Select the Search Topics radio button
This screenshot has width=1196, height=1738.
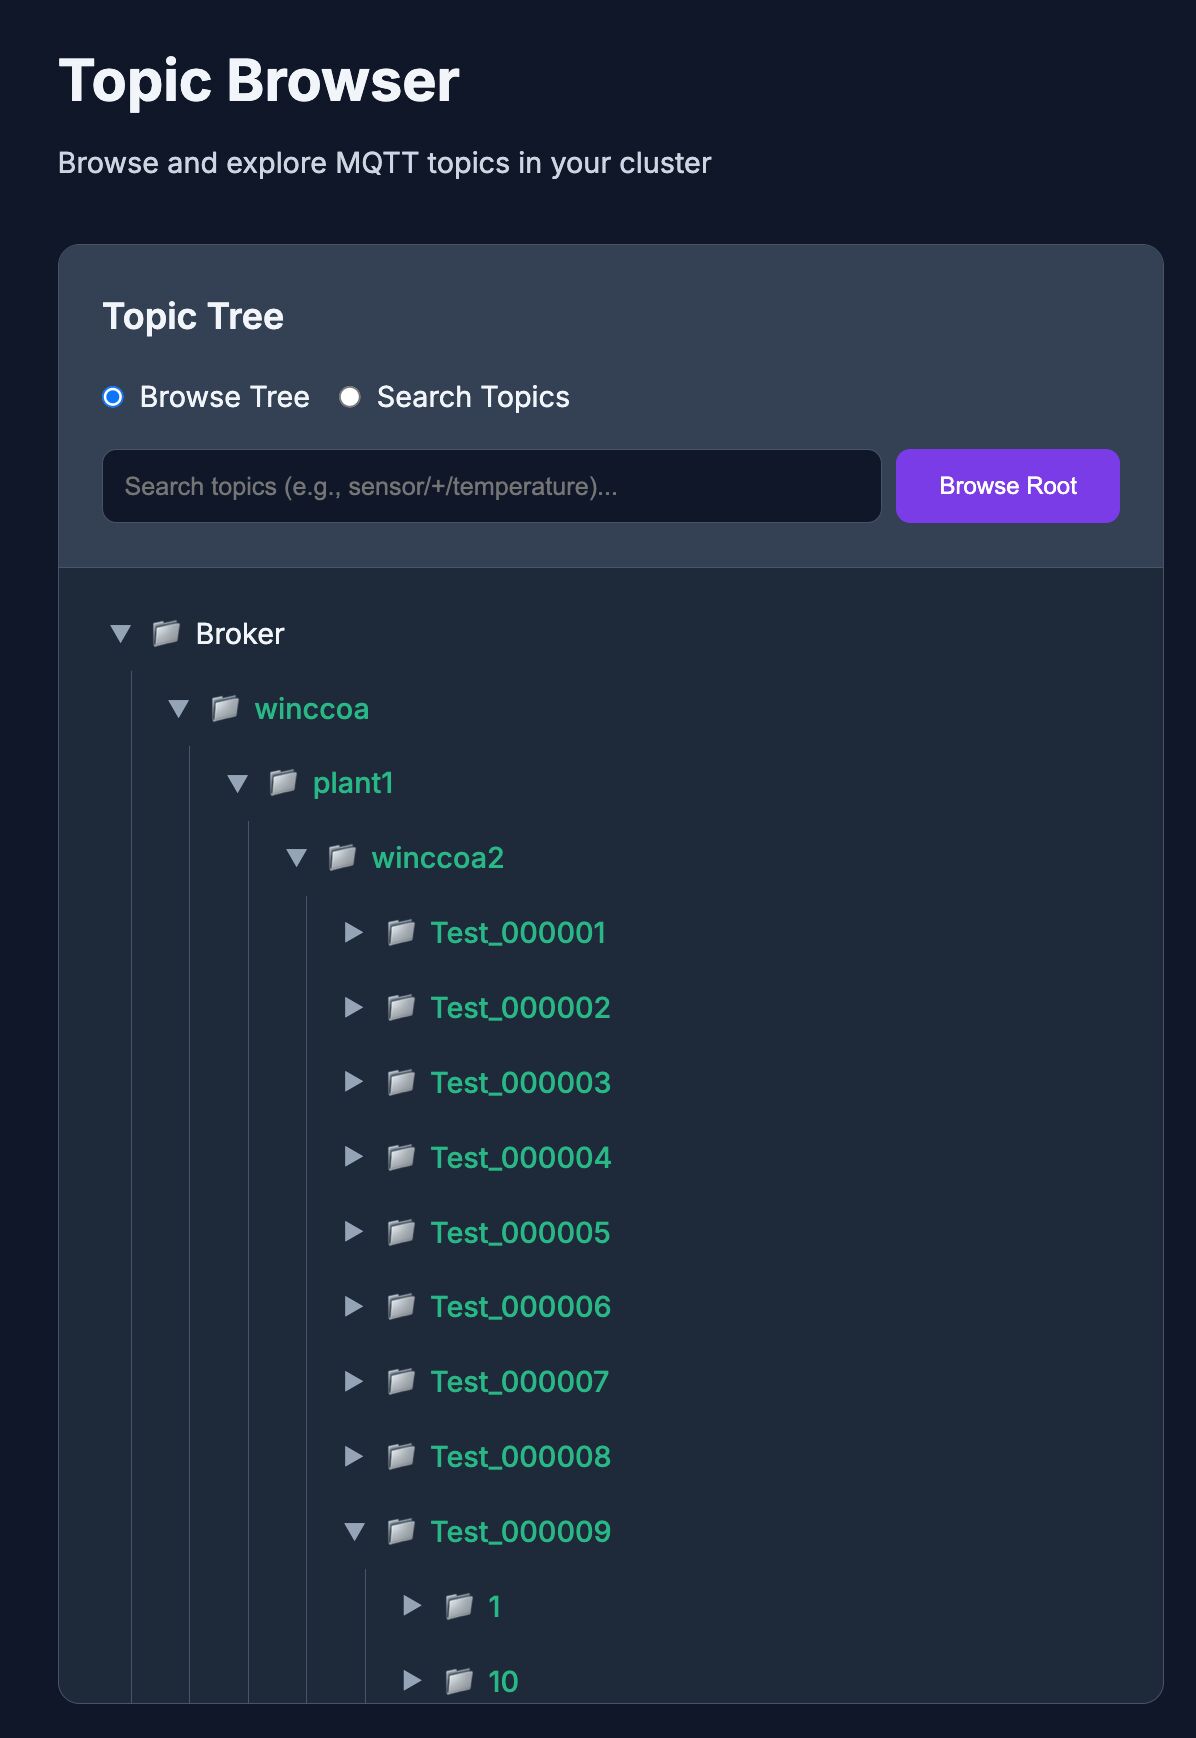pyautogui.click(x=350, y=397)
